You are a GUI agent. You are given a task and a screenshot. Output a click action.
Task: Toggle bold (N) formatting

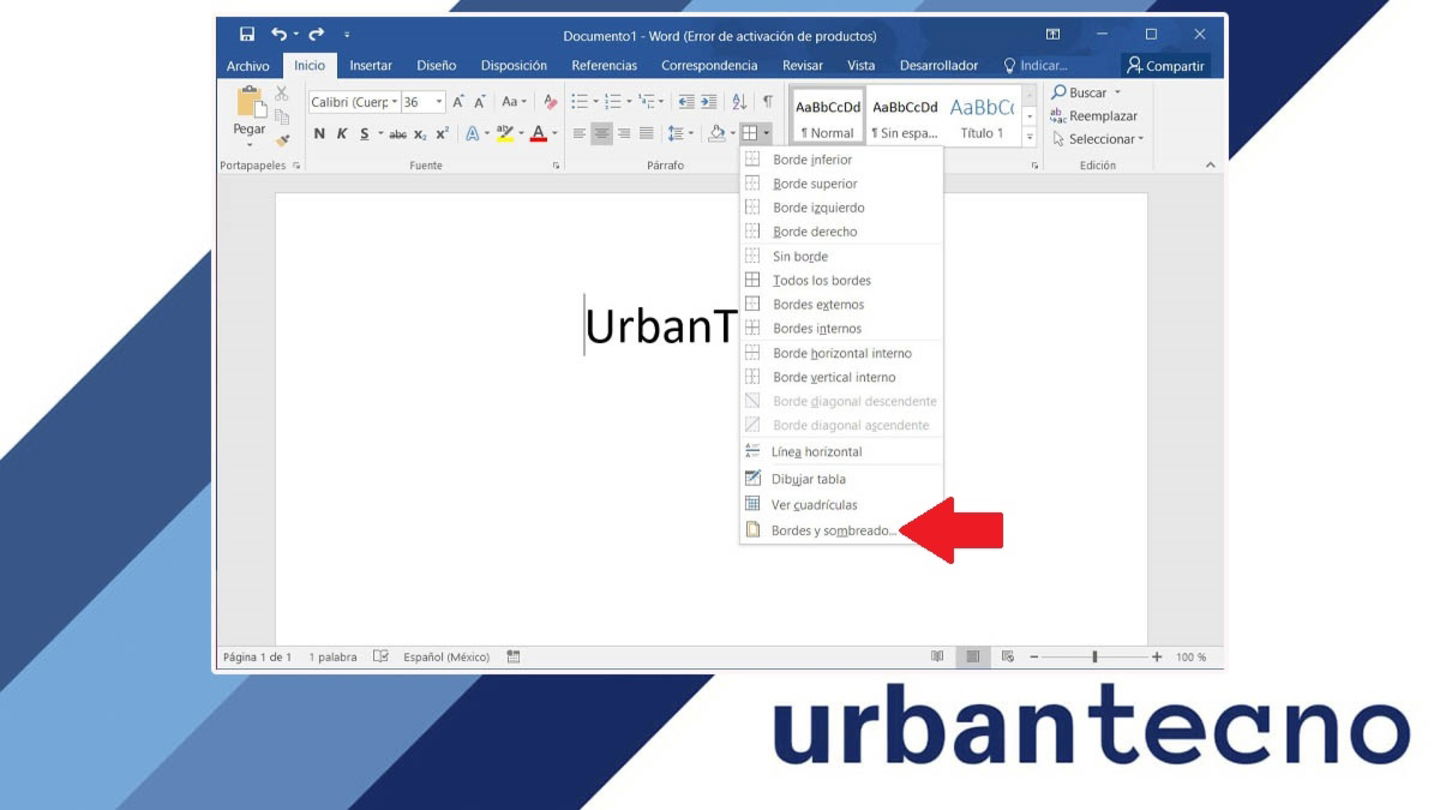319,134
